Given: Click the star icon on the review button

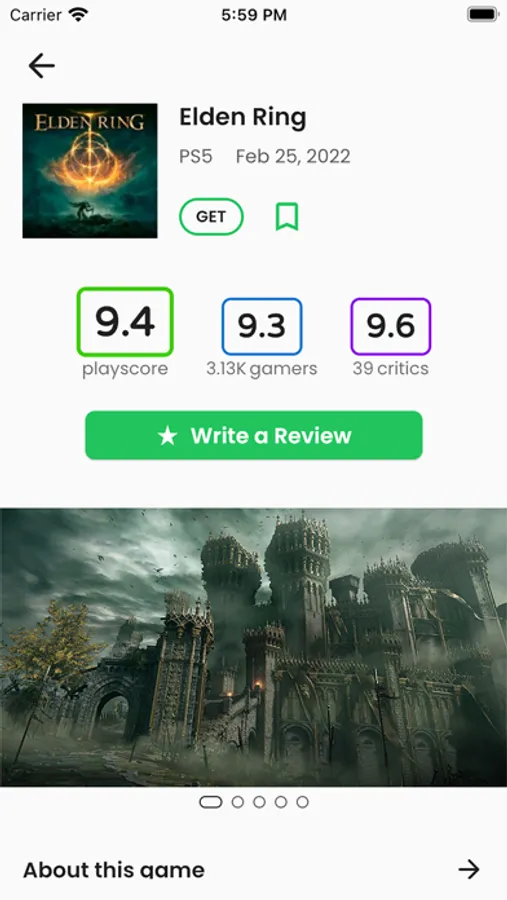Looking at the screenshot, I should point(168,436).
